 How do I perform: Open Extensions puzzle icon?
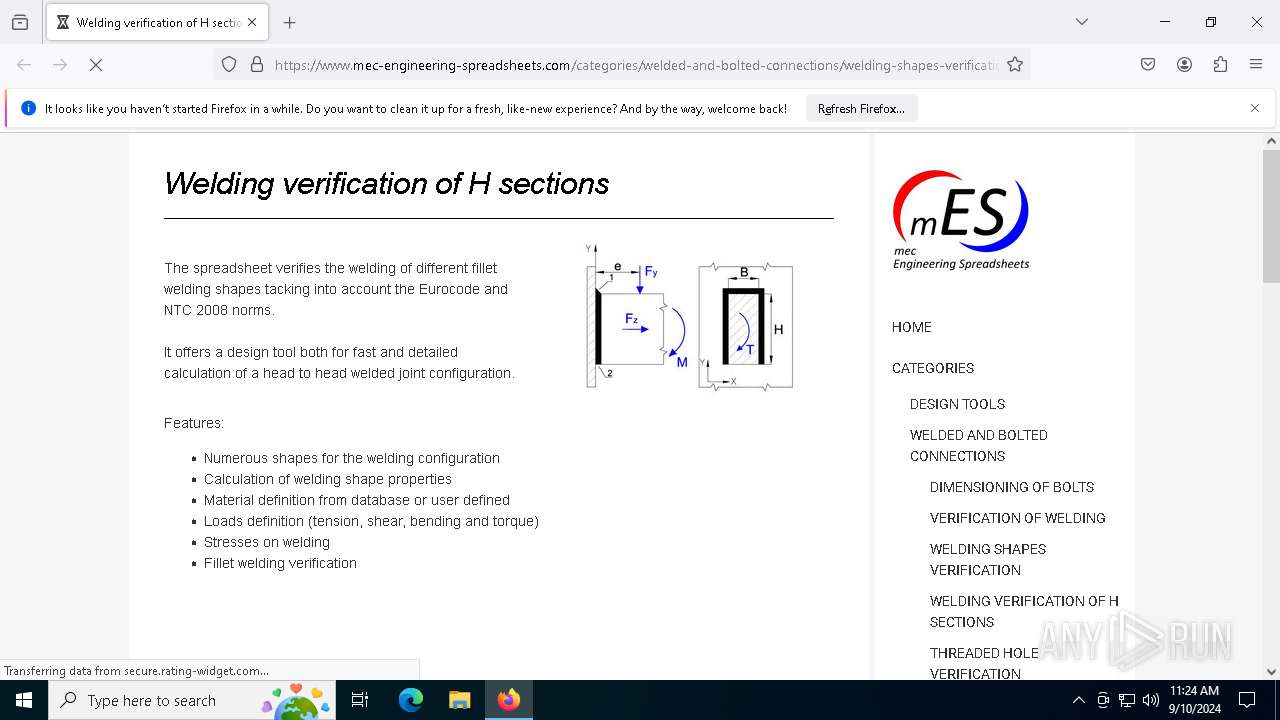(x=1220, y=65)
